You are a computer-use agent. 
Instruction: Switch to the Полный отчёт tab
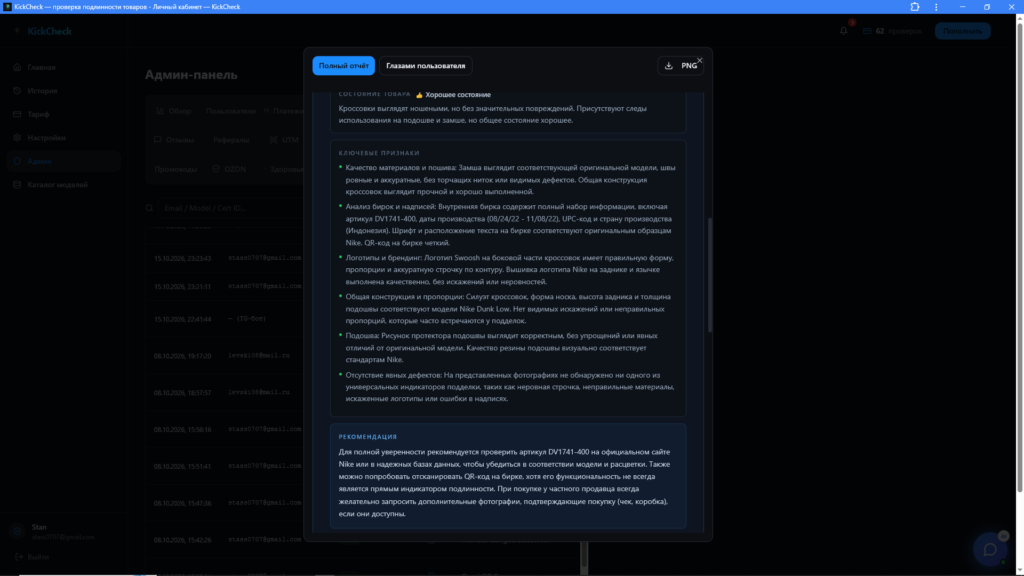(344, 66)
